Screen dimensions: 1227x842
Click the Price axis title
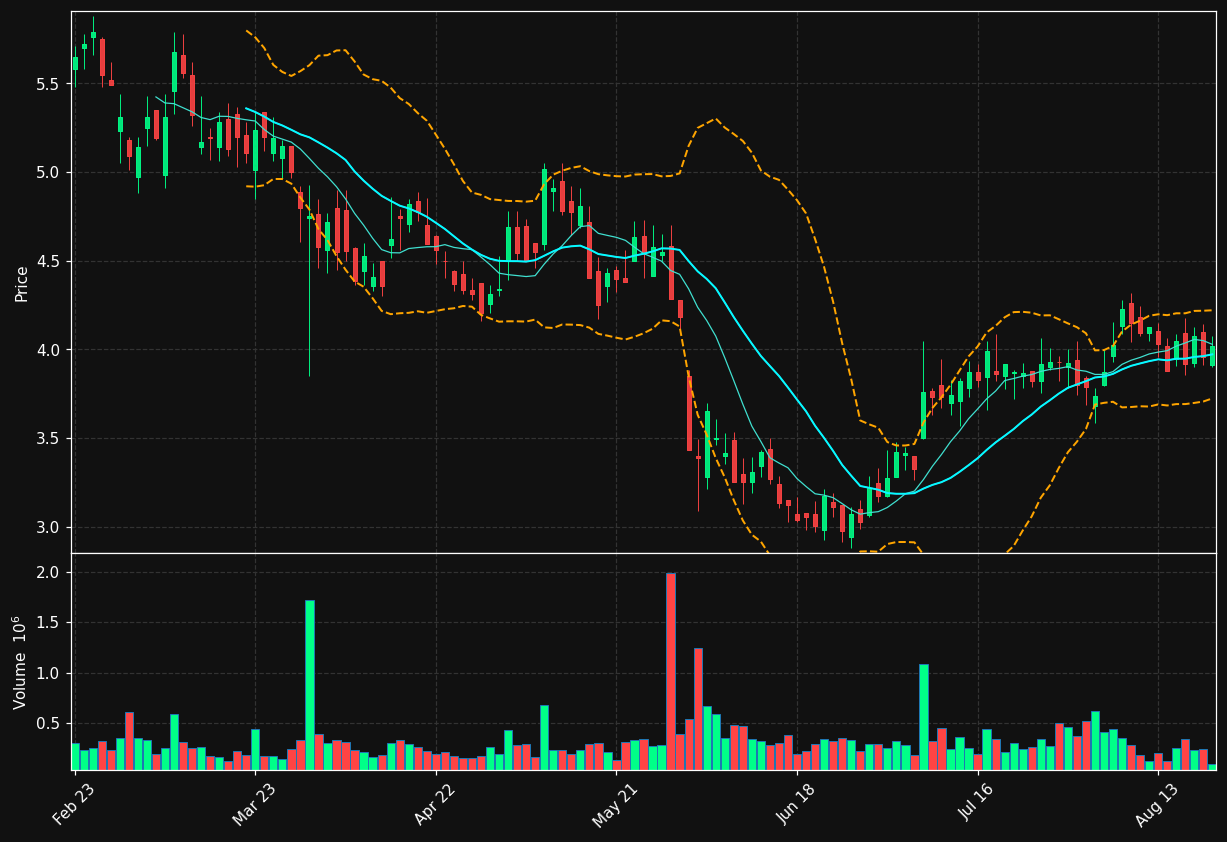coord(22,283)
